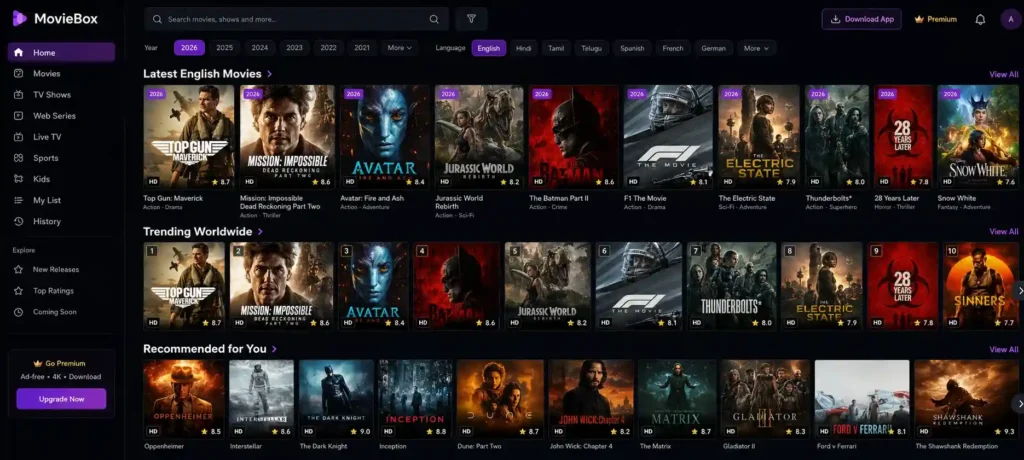The height and width of the screenshot is (460, 1024).
Task: Open Sinners poster ranked 10 in Trending
Action: [x=980, y=286]
